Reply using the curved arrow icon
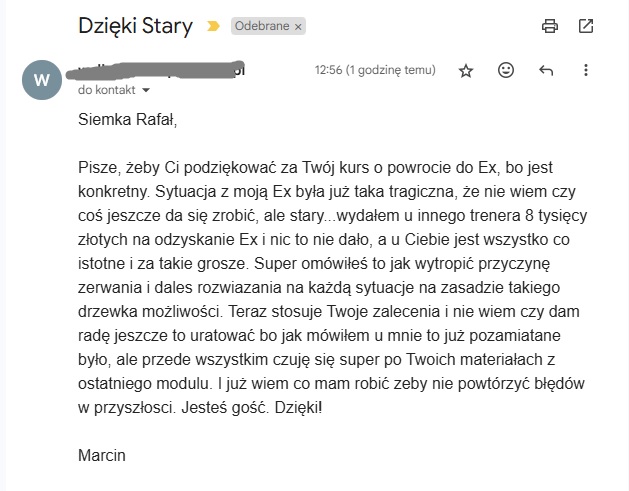Screen dimensions: 629x491 click(546, 71)
